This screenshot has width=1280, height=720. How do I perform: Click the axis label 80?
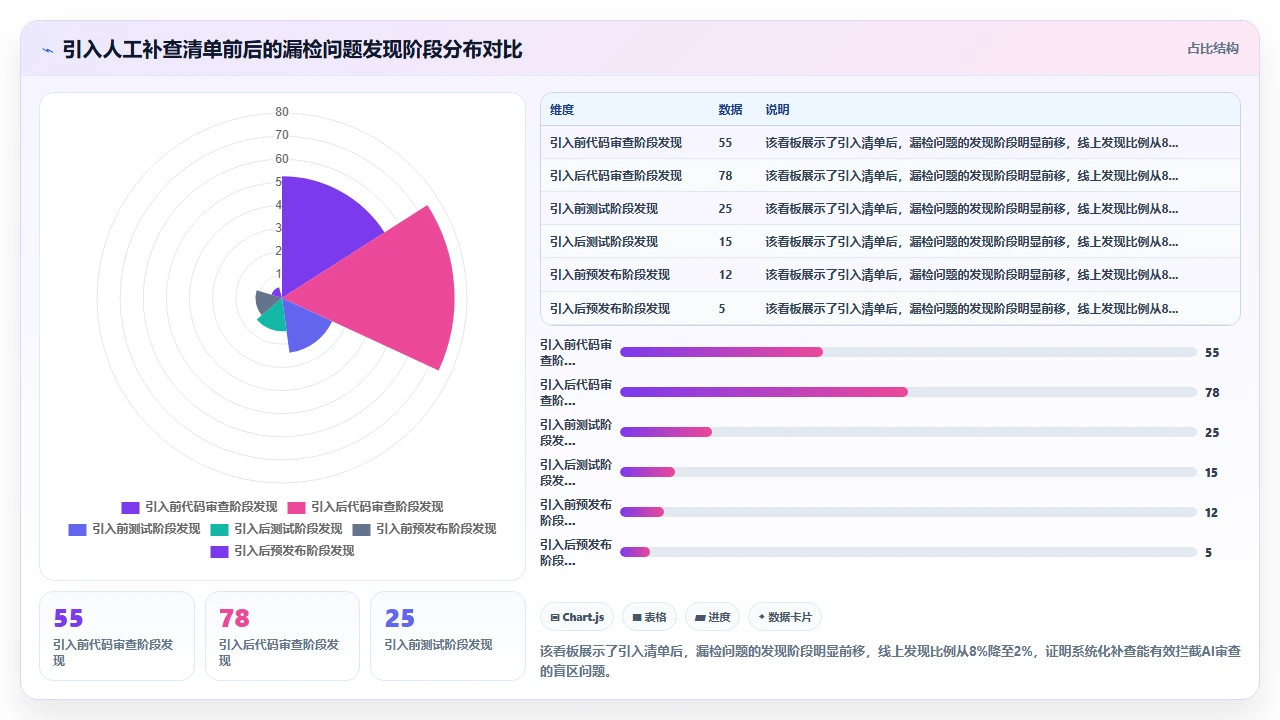point(282,112)
